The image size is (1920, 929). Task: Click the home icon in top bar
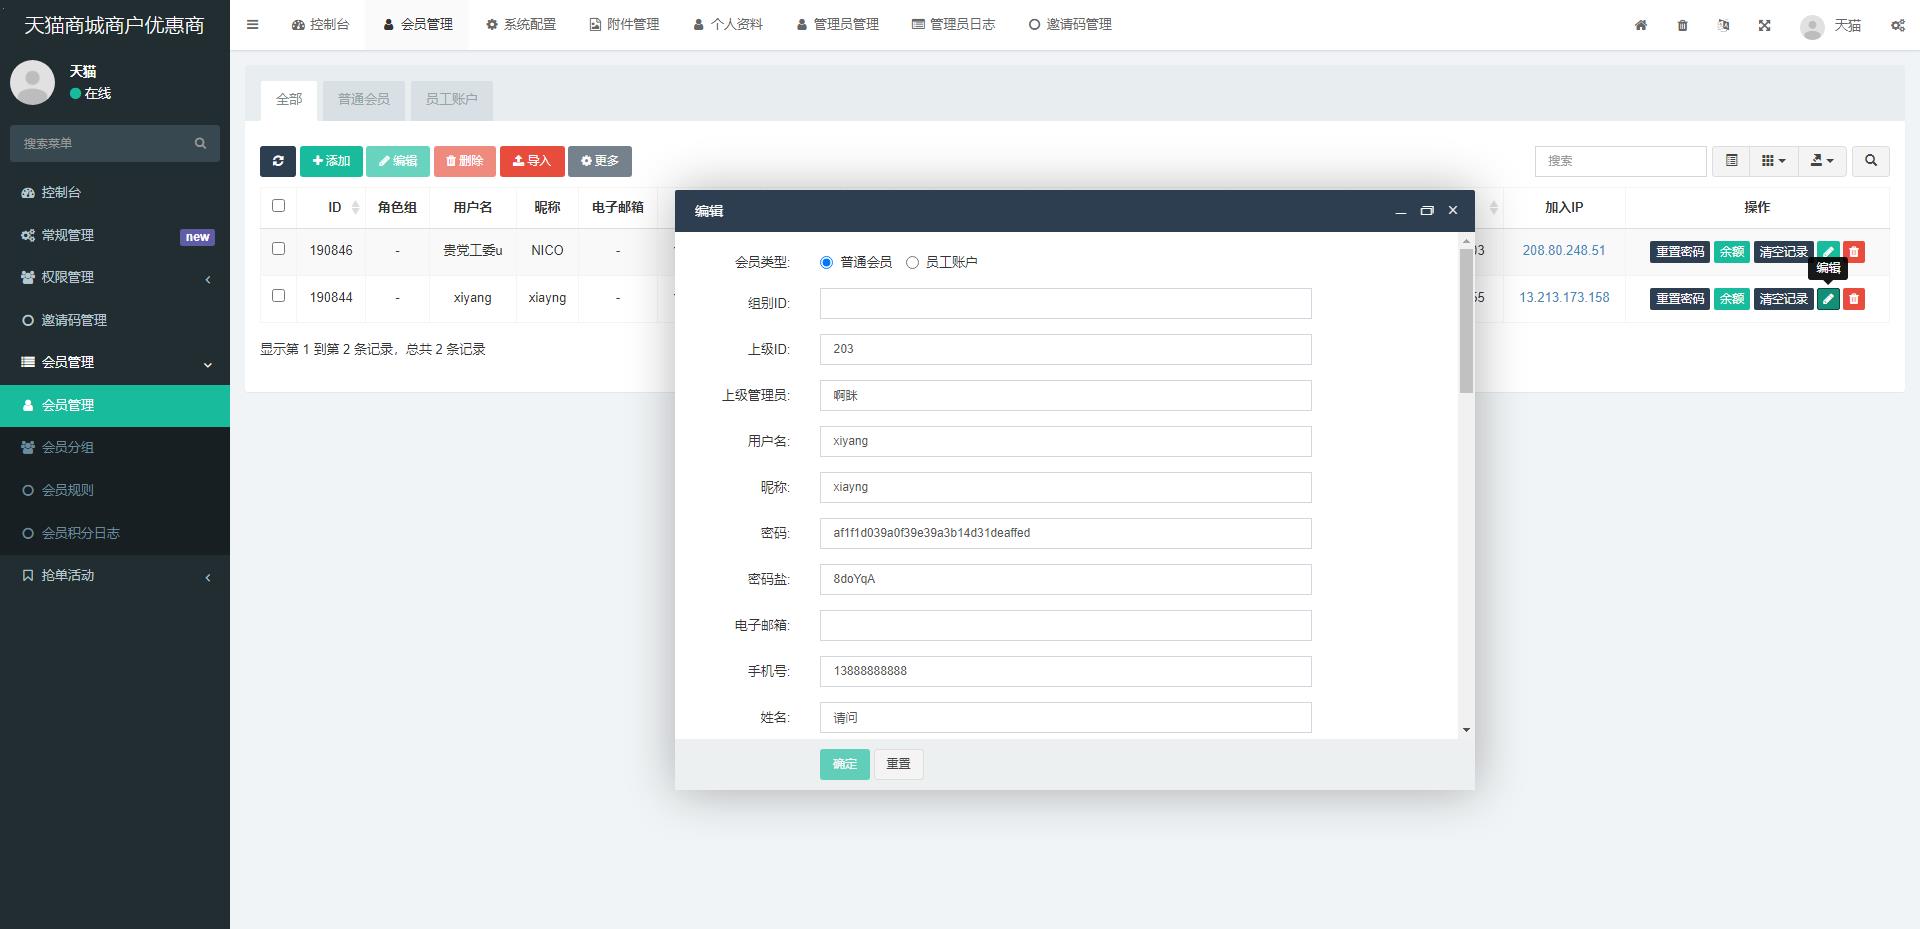[1641, 25]
